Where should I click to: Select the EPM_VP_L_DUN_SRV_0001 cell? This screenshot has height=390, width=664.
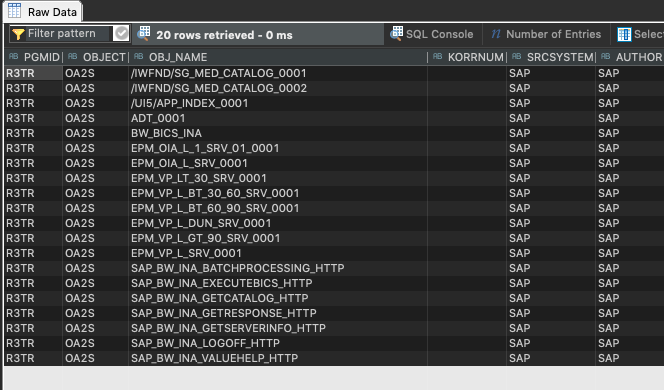278,223
